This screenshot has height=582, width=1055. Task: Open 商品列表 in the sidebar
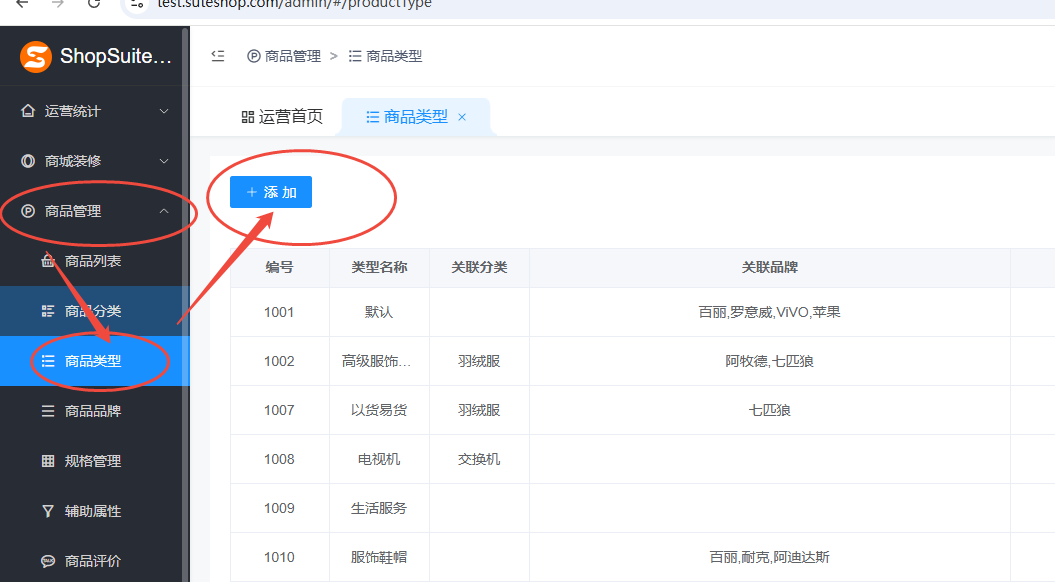(93, 261)
